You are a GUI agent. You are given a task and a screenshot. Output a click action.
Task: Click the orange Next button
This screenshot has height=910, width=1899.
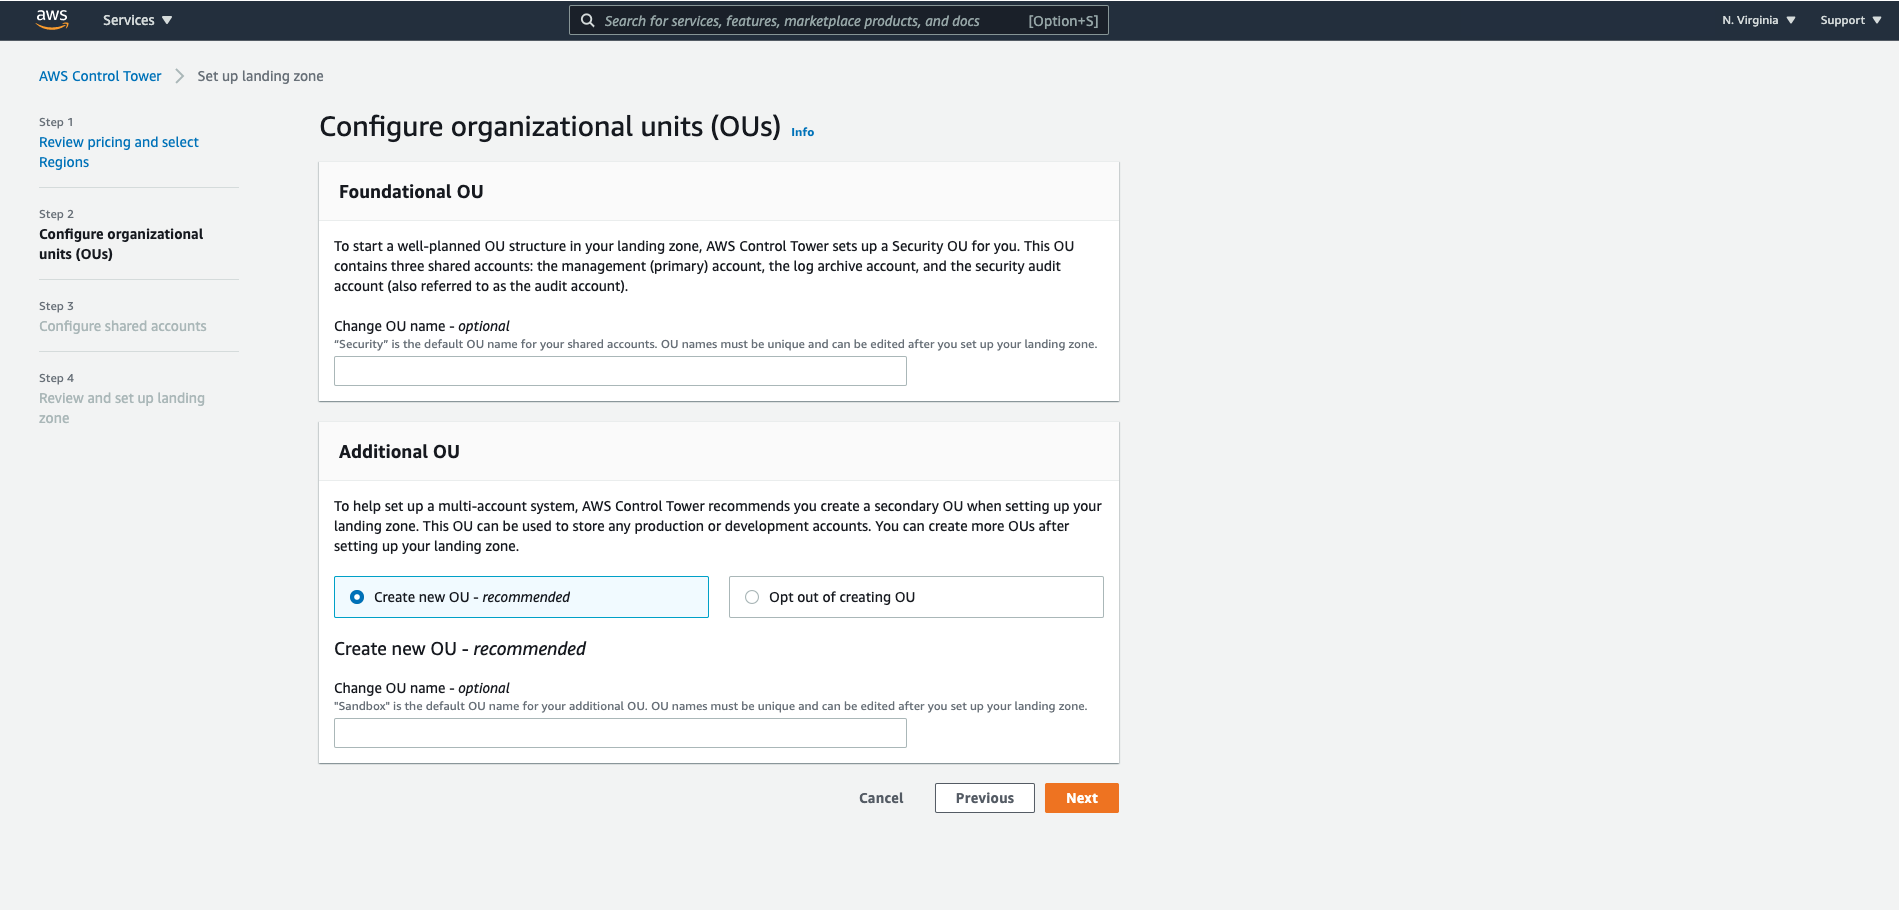pos(1082,798)
